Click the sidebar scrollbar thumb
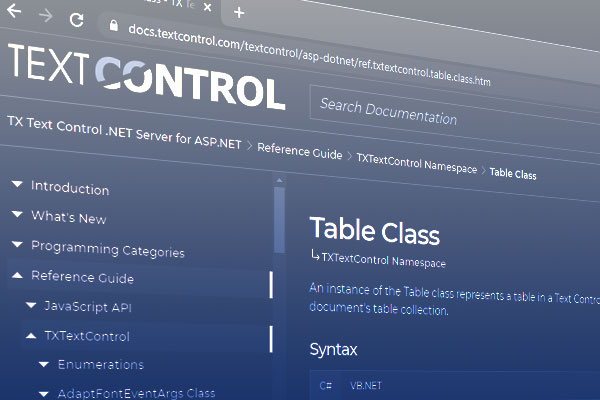 pos(279,220)
